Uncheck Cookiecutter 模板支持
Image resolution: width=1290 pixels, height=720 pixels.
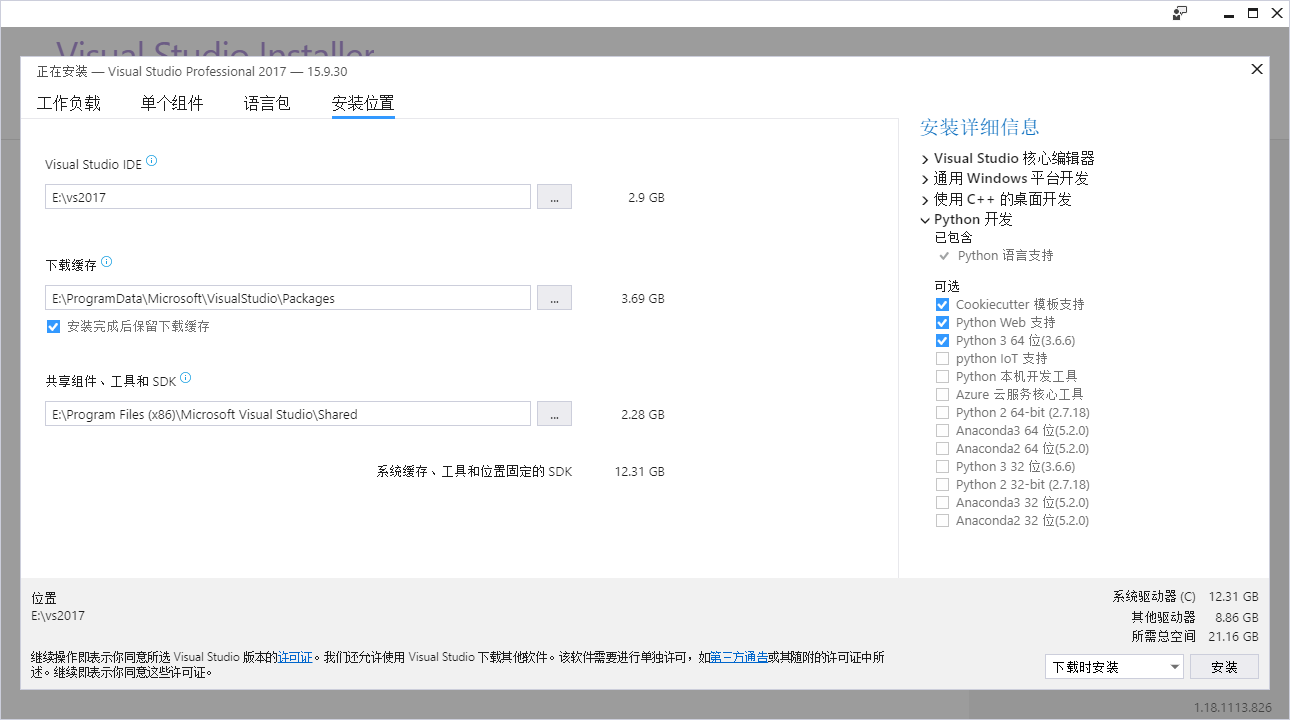tap(942, 304)
